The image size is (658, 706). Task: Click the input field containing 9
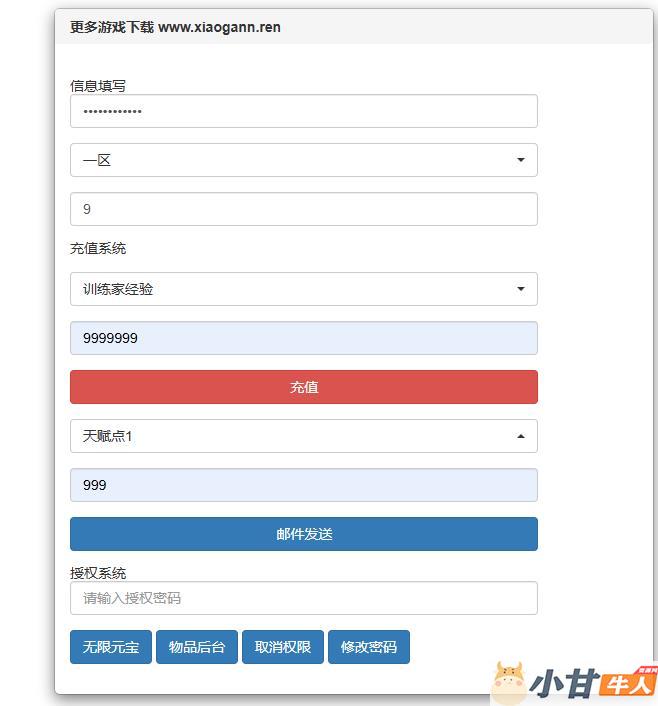[x=303, y=209]
